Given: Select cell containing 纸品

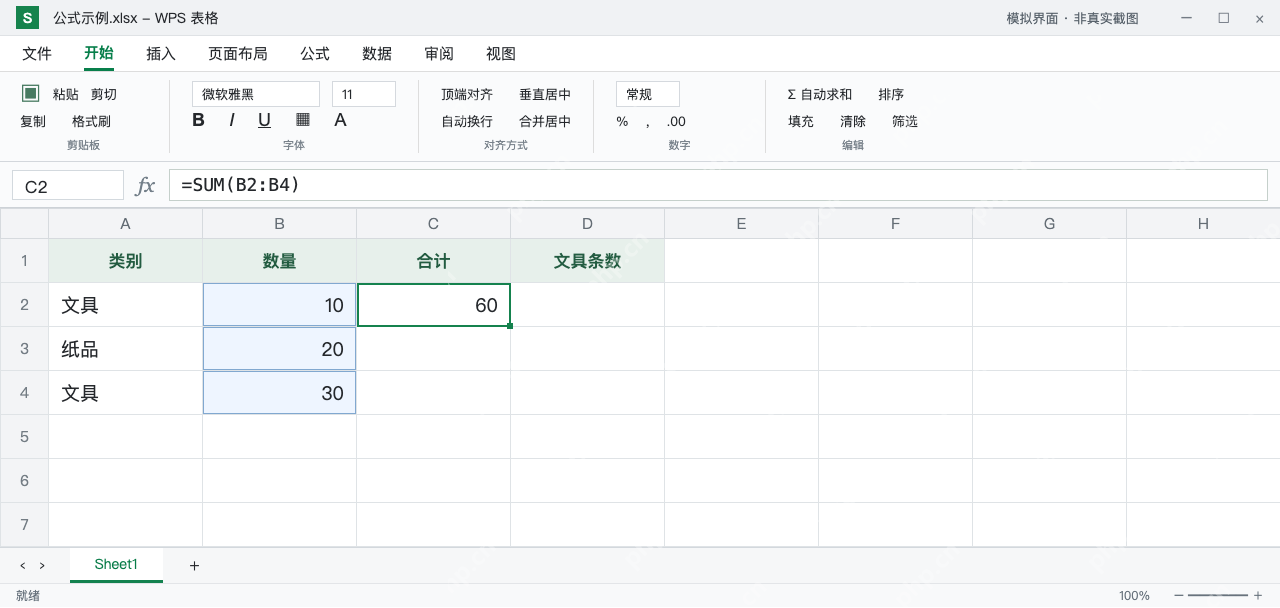Looking at the screenshot, I should pos(126,349).
